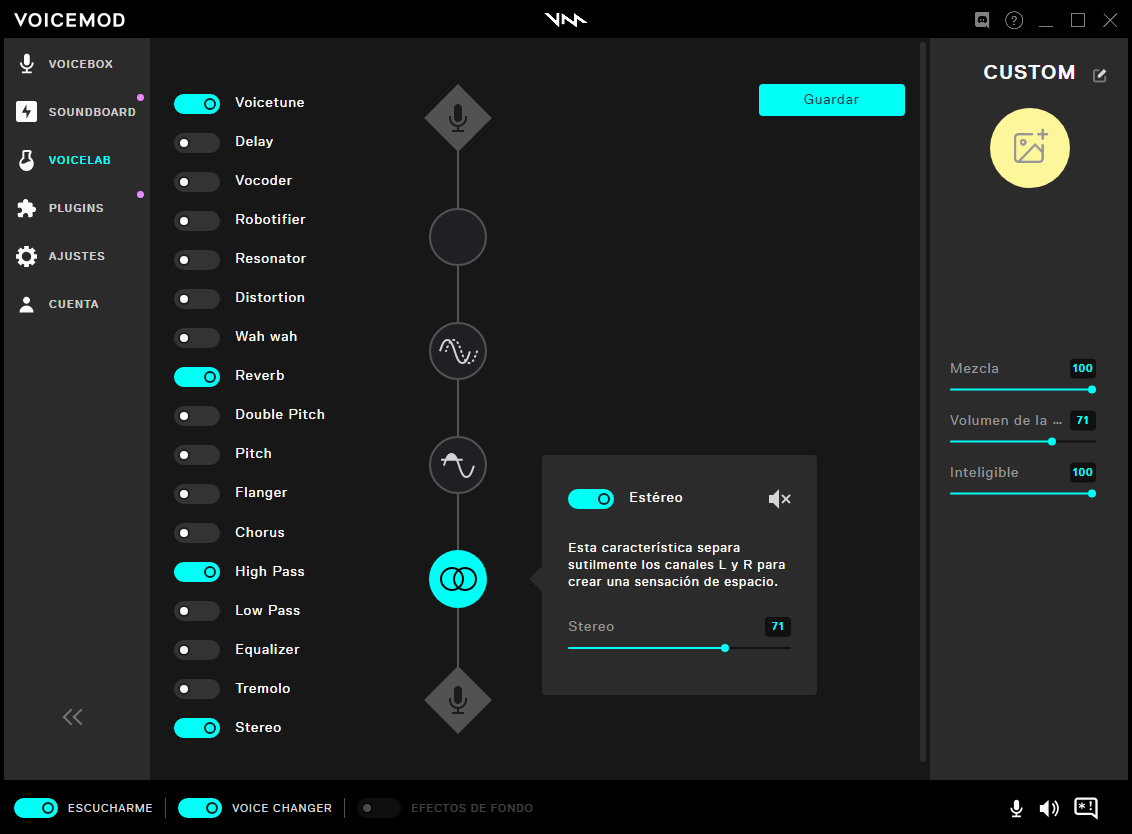
Task: Select the sine wave High Pass node
Action: pos(458,465)
